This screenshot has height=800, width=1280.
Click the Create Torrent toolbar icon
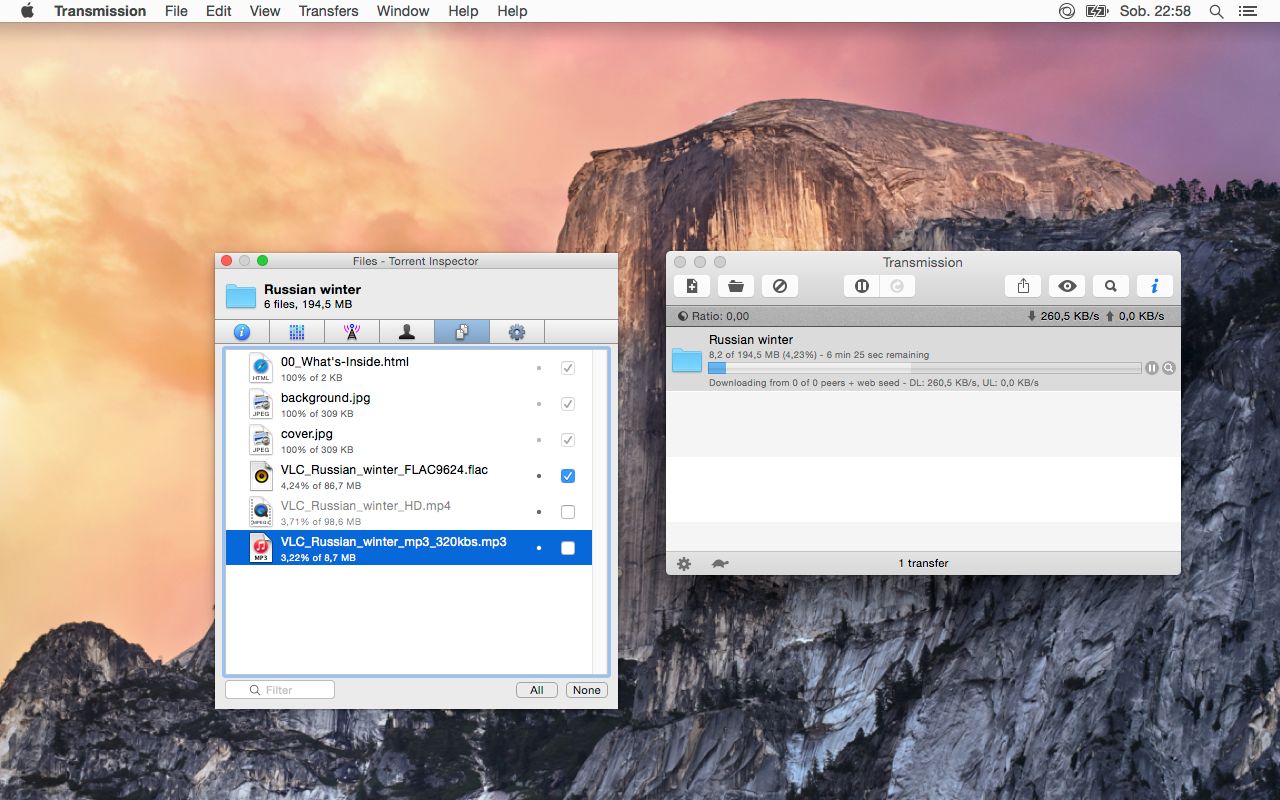pyautogui.click(x=691, y=285)
